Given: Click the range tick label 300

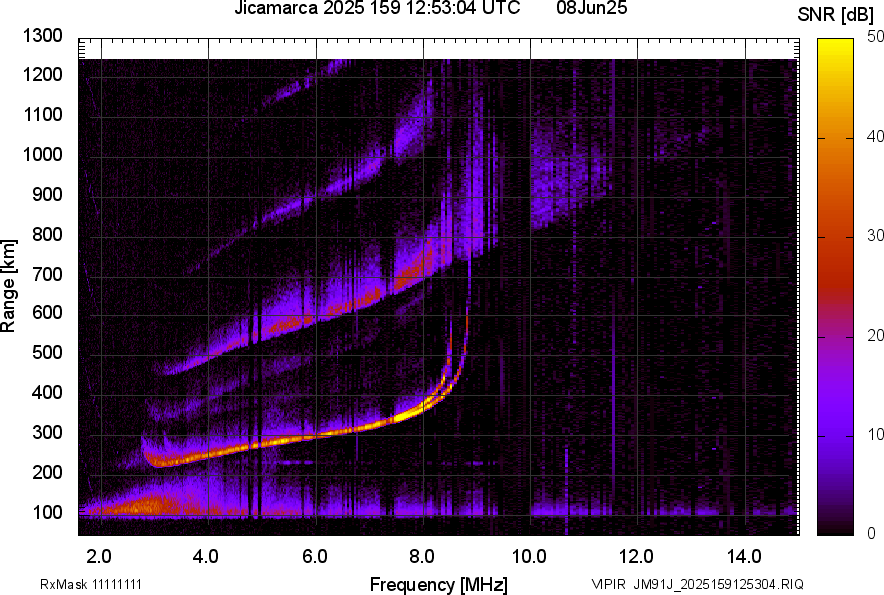Looking at the screenshot, I should 47,433.
